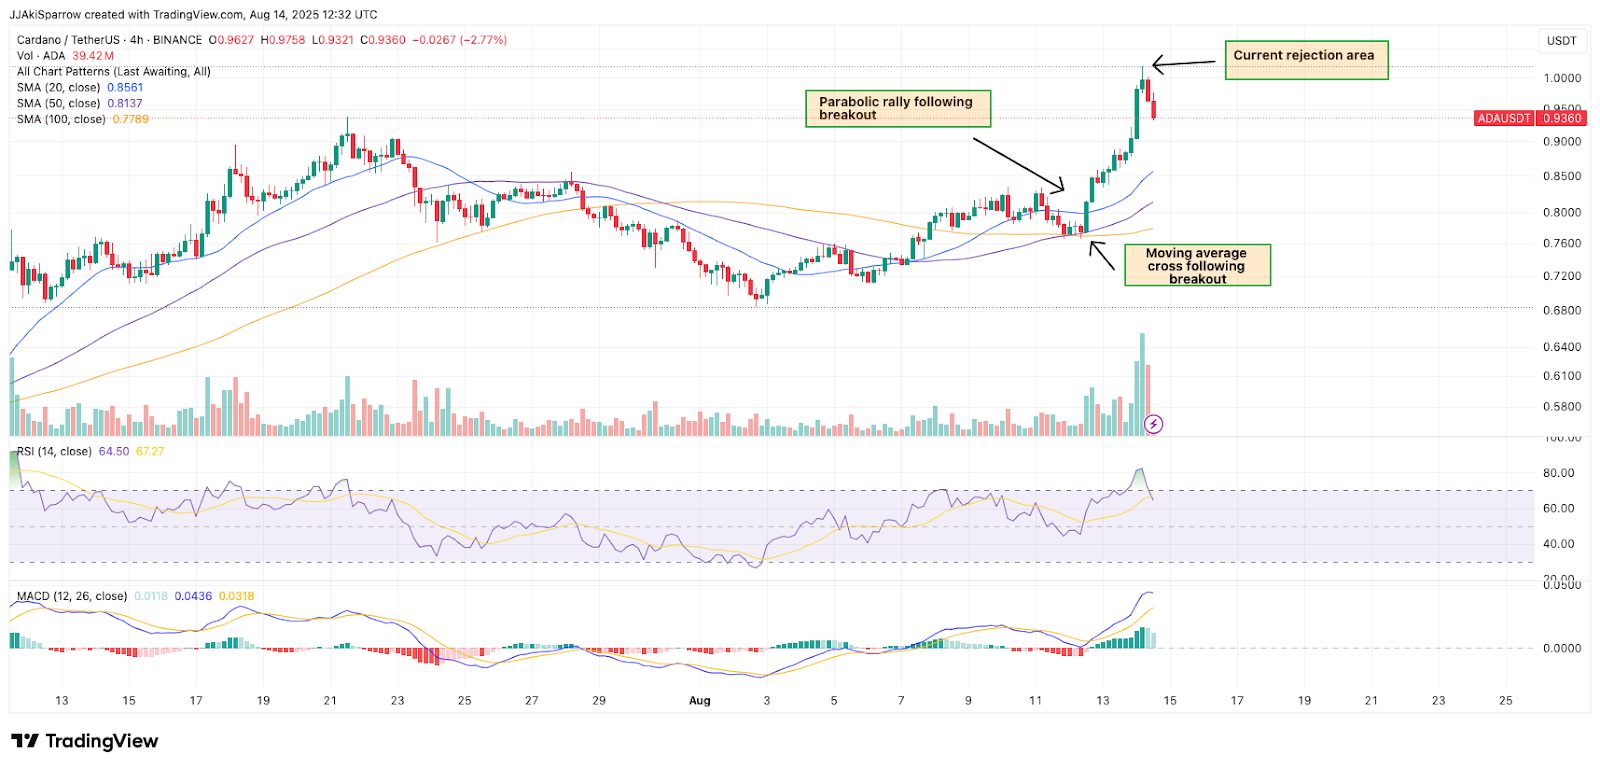Select the SMA (20, close) indicator legend
The width and height of the screenshot is (1600, 769).
pyautogui.click(x=59, y=88)
